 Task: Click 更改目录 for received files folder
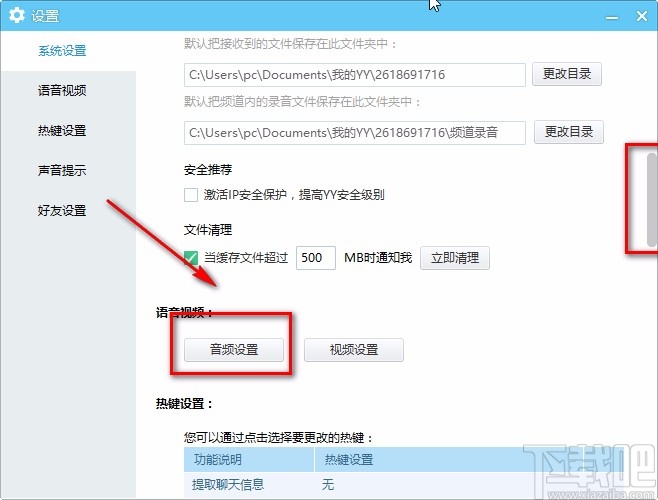tap(567, 74)
